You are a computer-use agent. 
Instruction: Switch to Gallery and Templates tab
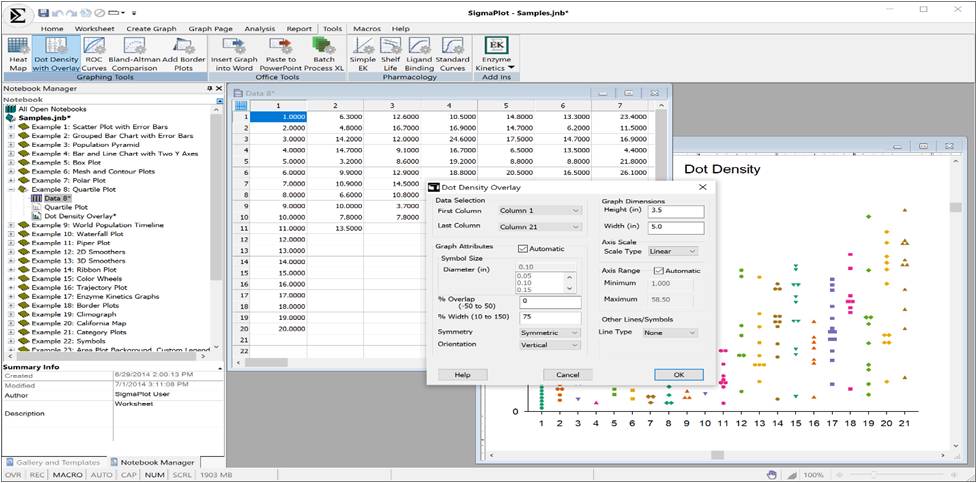(57, 462)
